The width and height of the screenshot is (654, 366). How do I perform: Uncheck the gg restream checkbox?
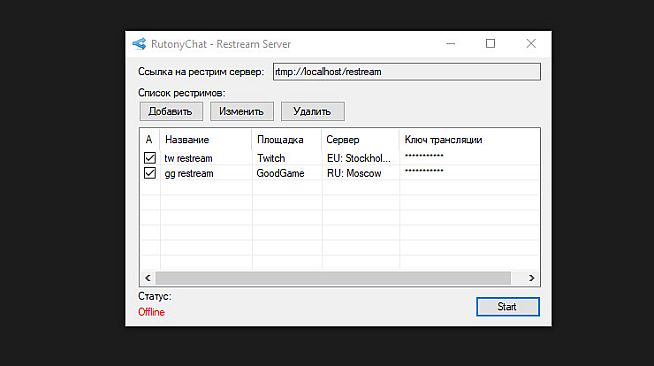(150, 173)
